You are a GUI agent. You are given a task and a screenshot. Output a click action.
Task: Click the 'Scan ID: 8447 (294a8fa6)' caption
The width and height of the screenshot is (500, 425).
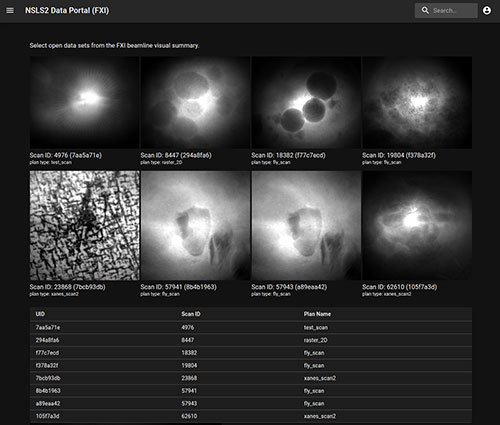(176, 155)
